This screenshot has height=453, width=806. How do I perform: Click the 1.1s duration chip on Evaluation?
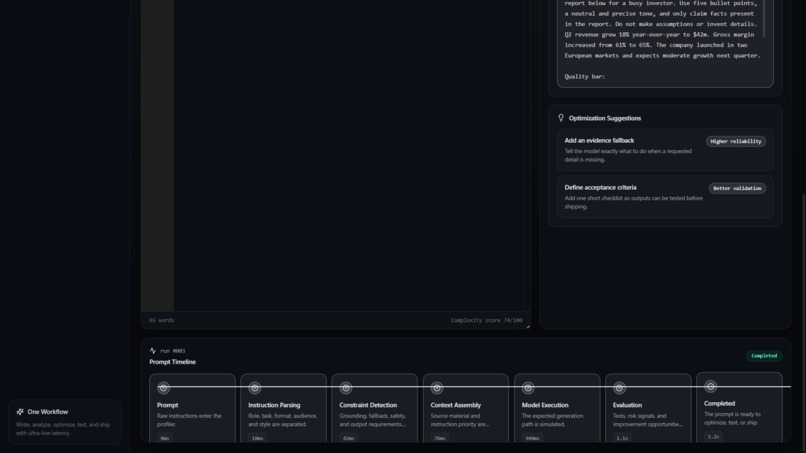pos(622,438)
